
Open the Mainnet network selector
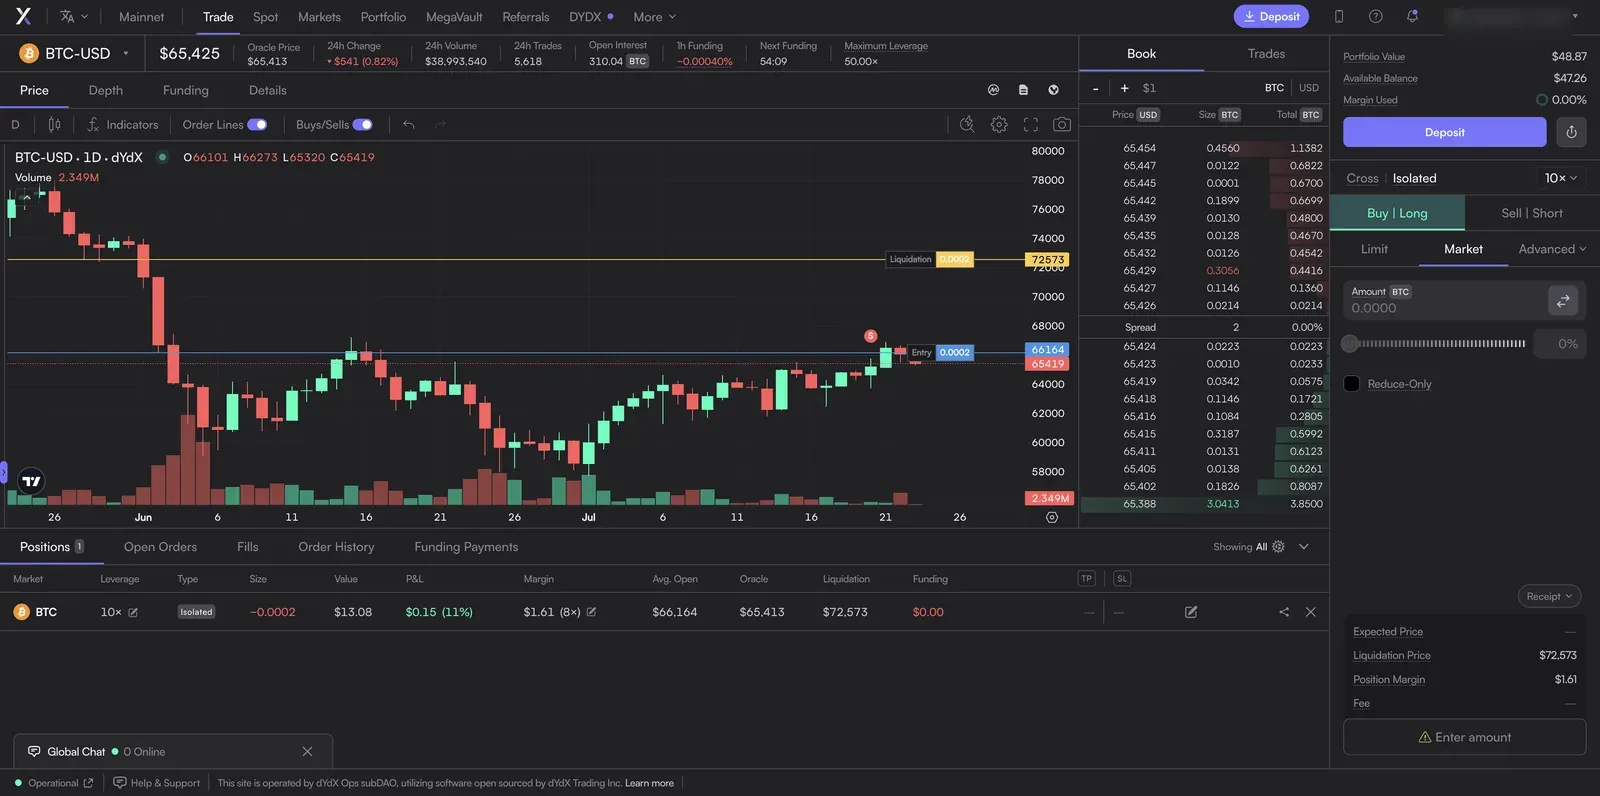[141, 17]
